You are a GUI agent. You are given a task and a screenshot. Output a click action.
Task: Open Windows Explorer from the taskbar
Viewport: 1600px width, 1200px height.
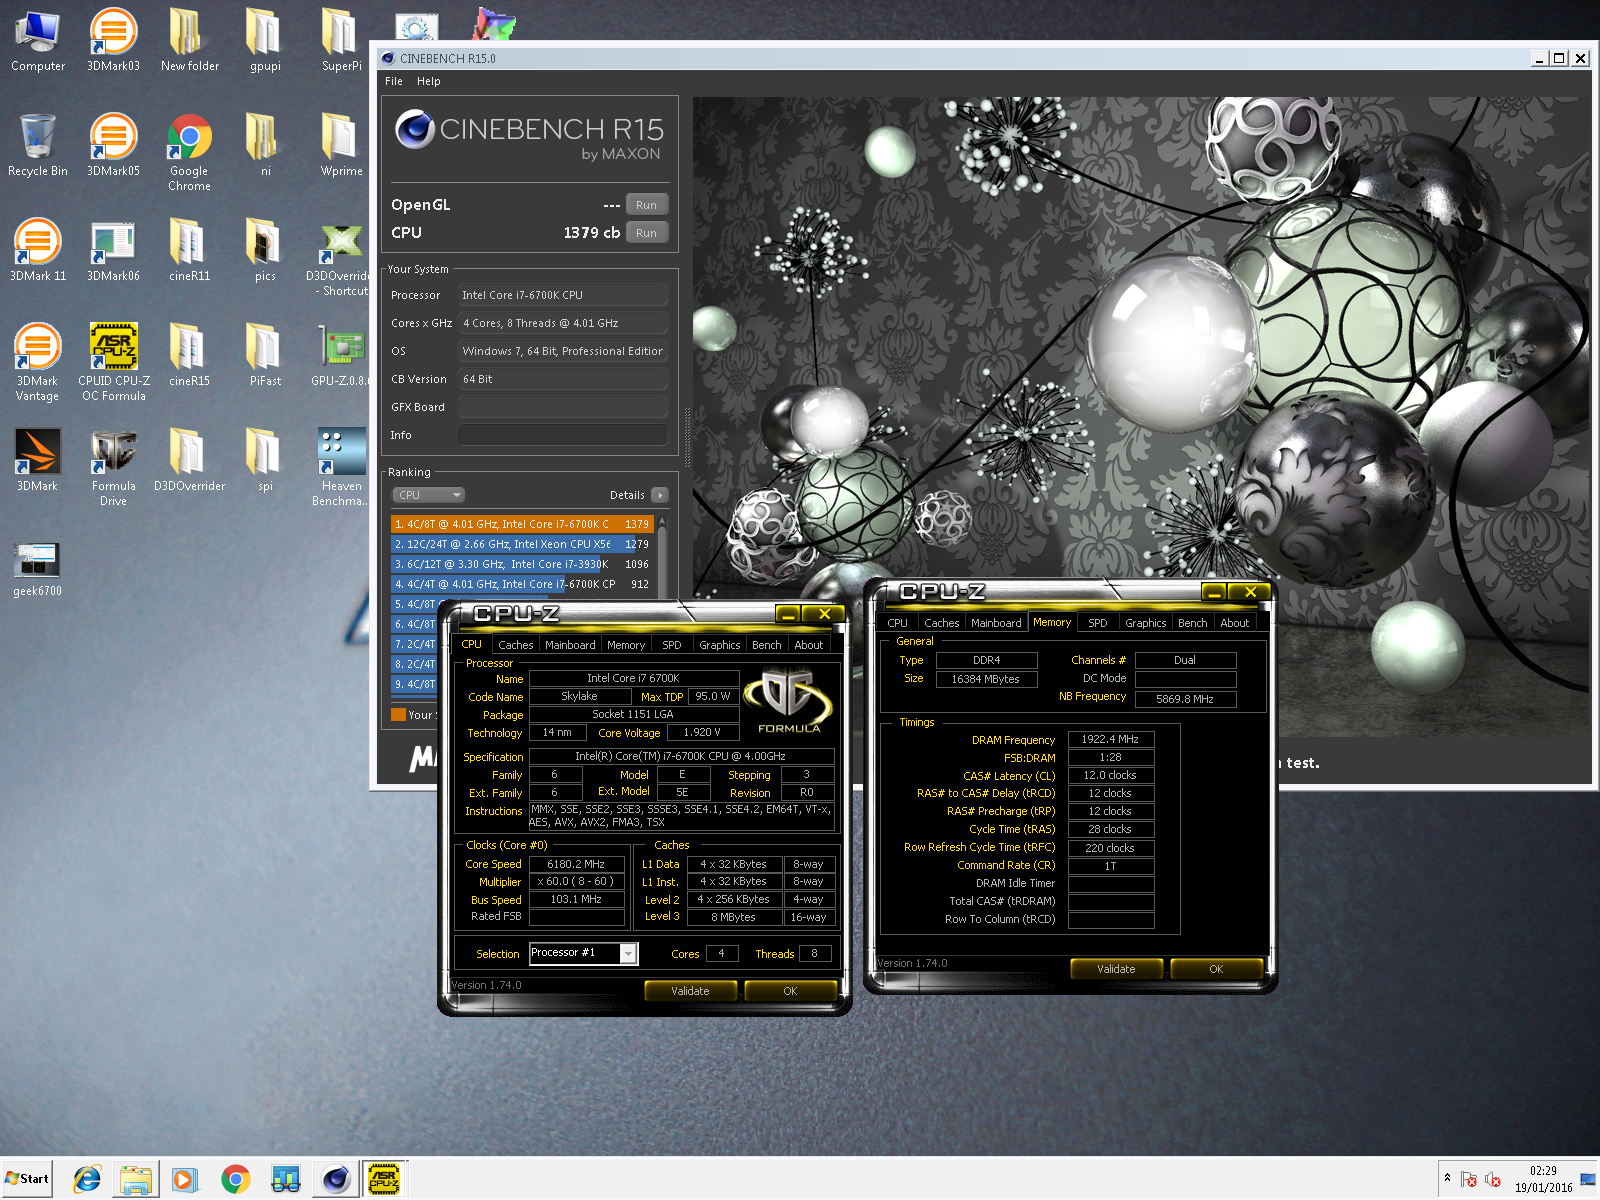(x=136, y=1179)
